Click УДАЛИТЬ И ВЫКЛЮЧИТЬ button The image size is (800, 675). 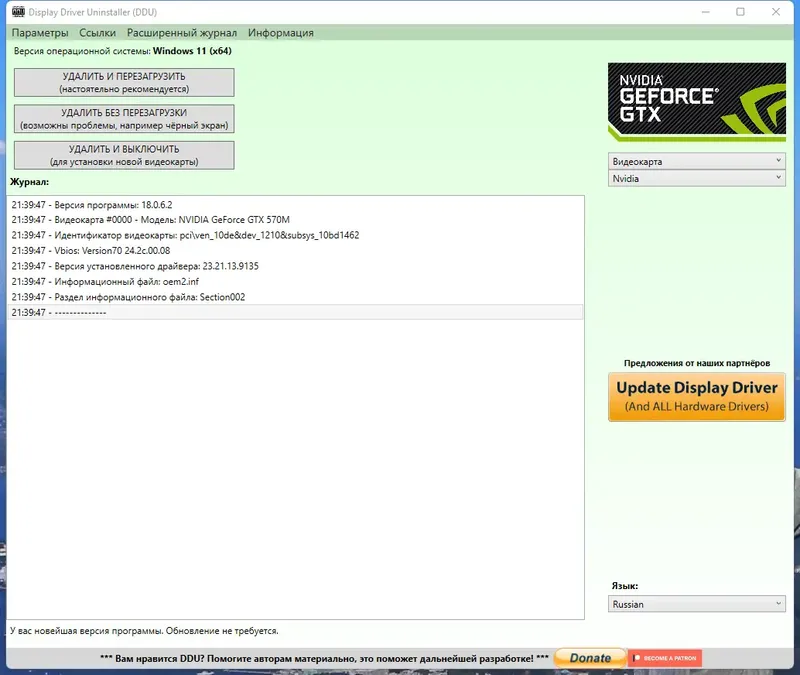(x=122, y=155)
